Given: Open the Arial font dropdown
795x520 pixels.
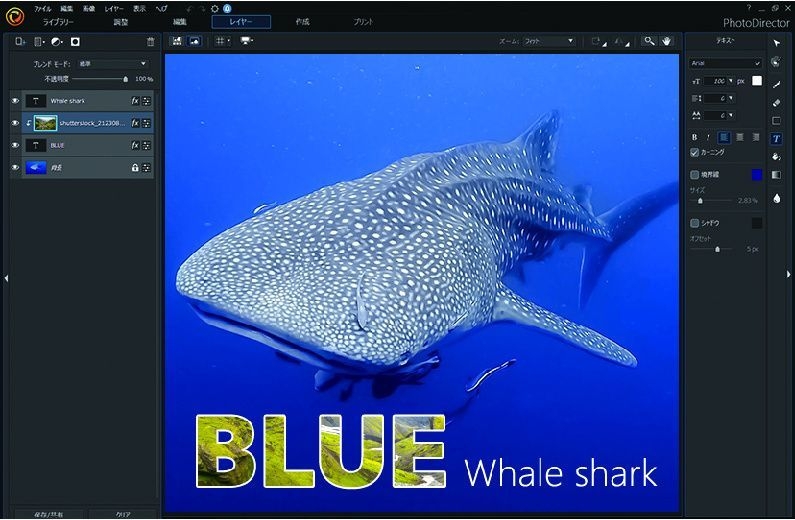Looking at the screenshot, I should (726, 62).
